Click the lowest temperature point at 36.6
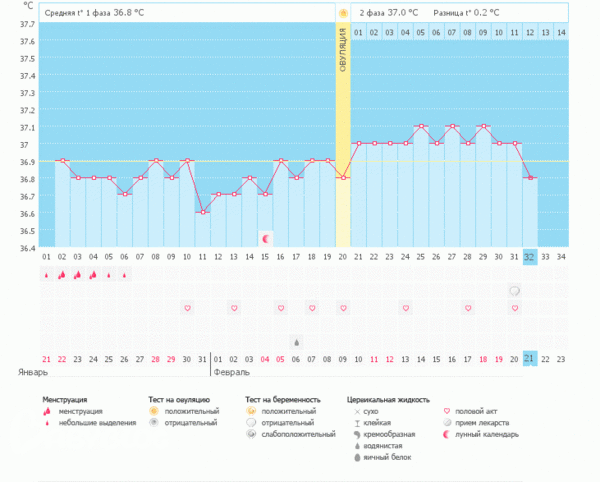Image resolution: width=600 pixels, height=482 pixels. (x=202, y=212)
